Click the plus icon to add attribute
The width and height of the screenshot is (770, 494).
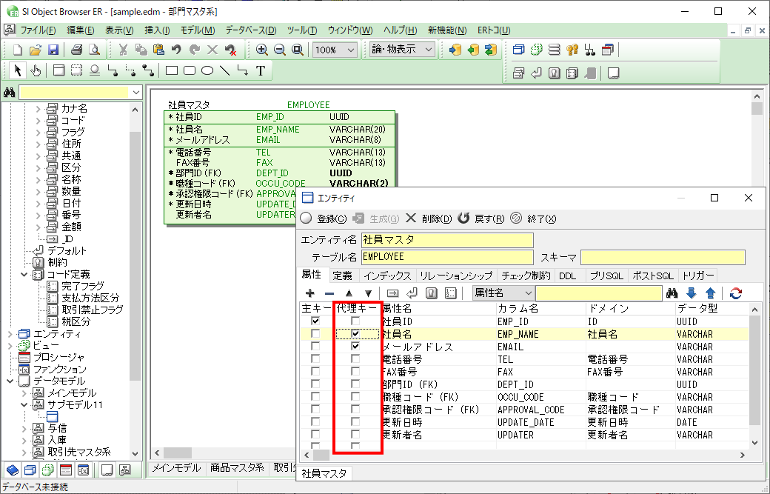click(x=310, y=293)
